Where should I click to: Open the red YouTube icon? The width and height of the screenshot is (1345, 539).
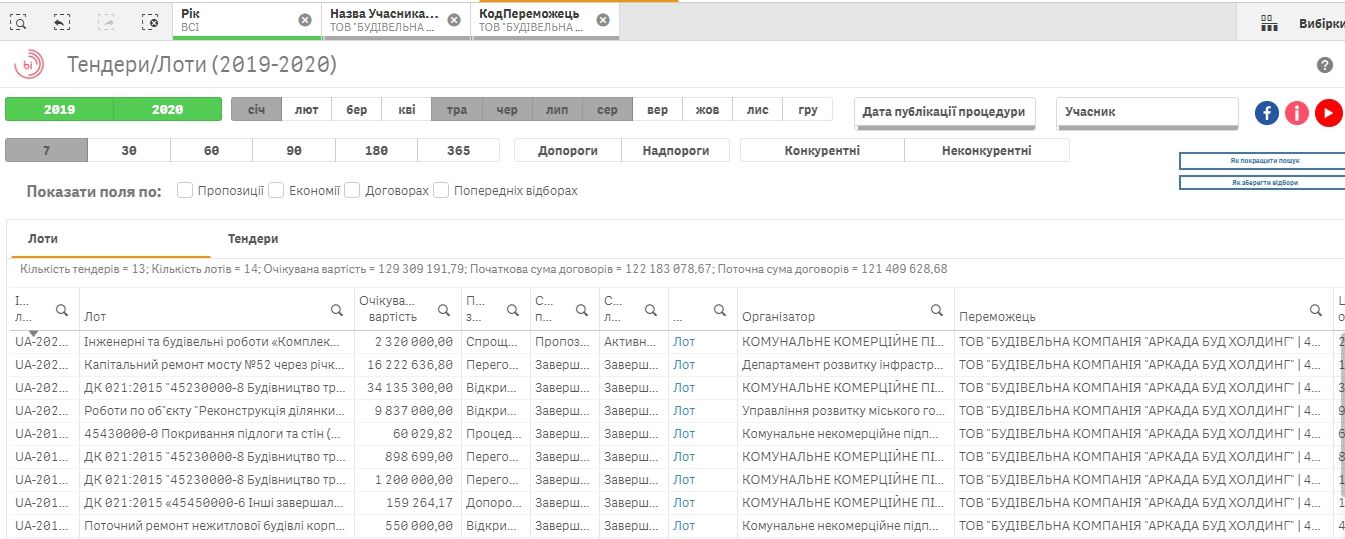point(1328,113)
